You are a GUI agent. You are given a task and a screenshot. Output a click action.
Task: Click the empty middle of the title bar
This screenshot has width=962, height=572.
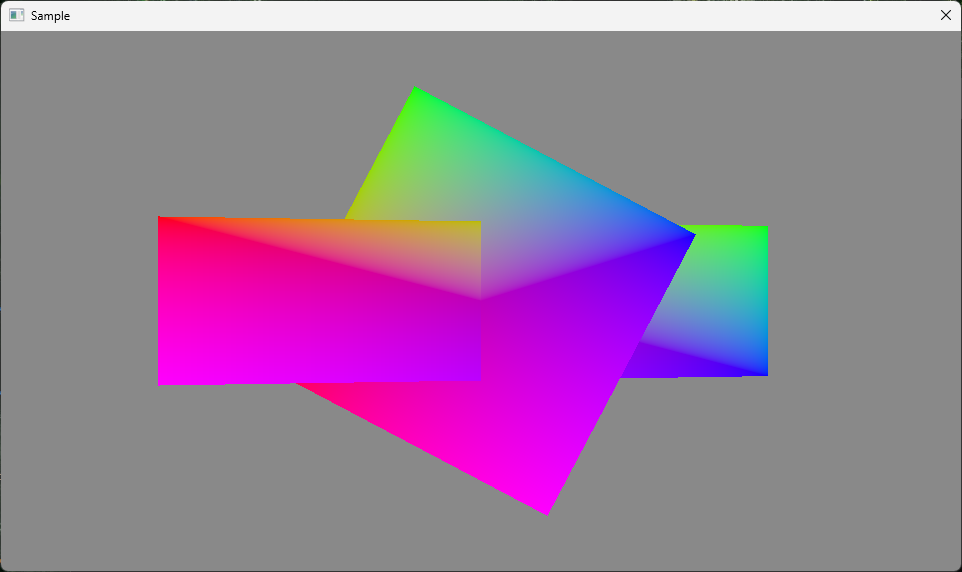coord(480,15)
